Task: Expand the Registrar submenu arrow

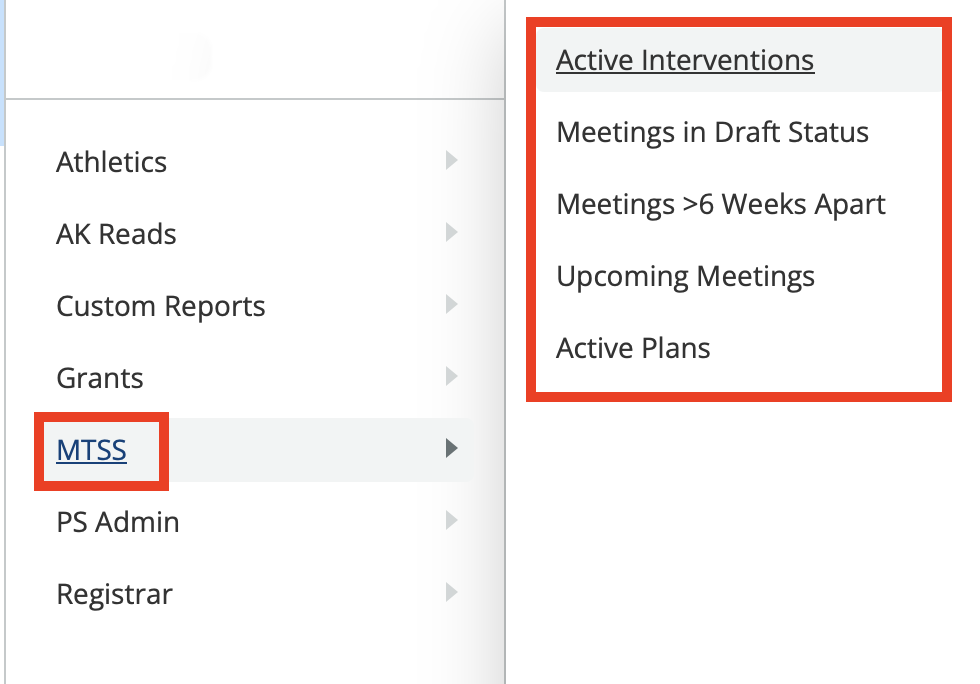Action: (x=452, y=592)
